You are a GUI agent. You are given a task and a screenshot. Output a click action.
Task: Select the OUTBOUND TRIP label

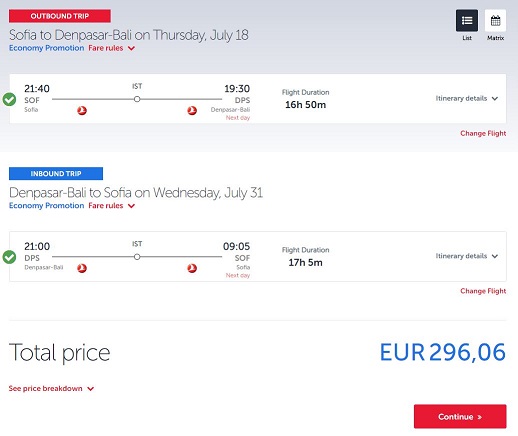[x=60, y=16]
